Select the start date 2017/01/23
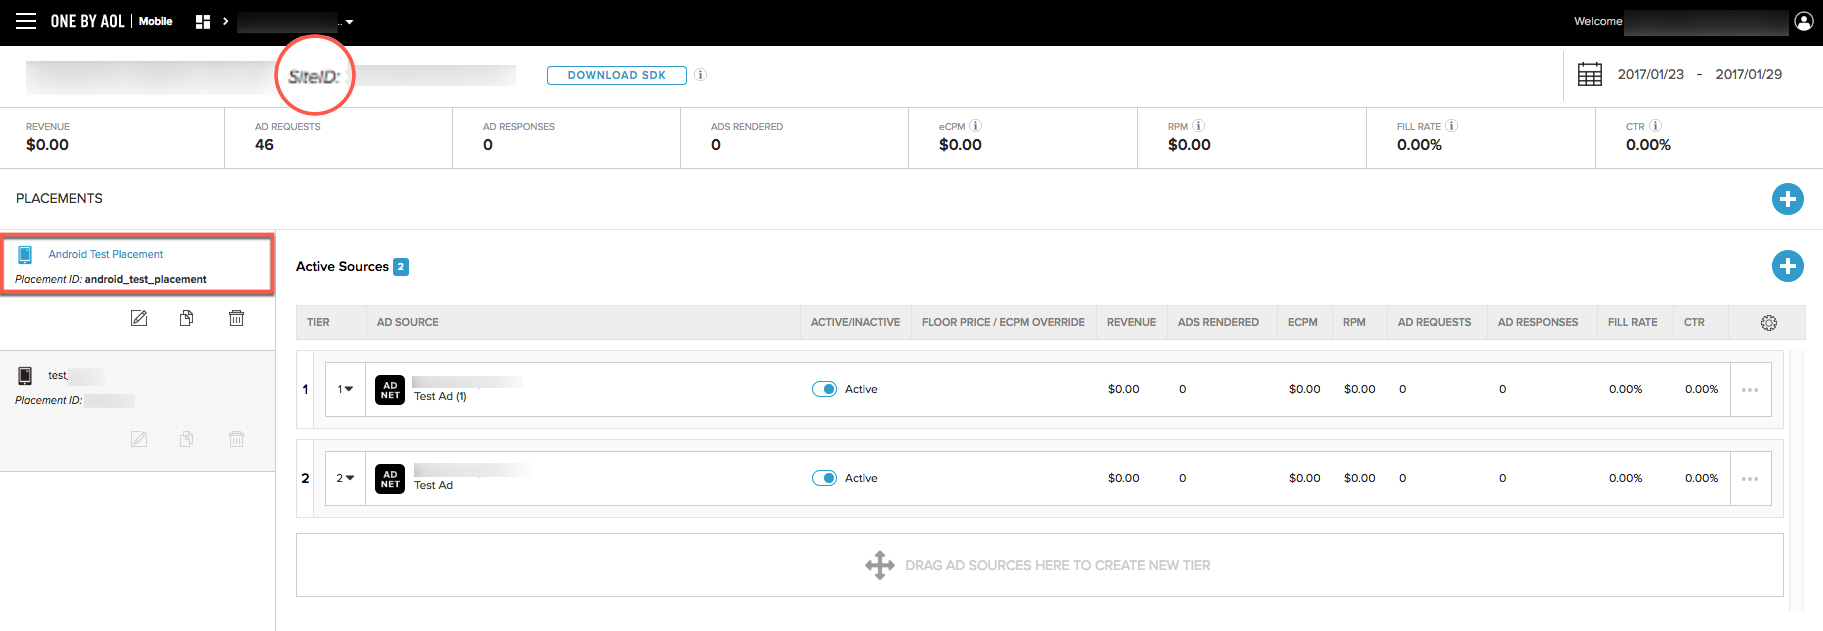Screen dimensions: 1823x631 tap(1651, 74)
